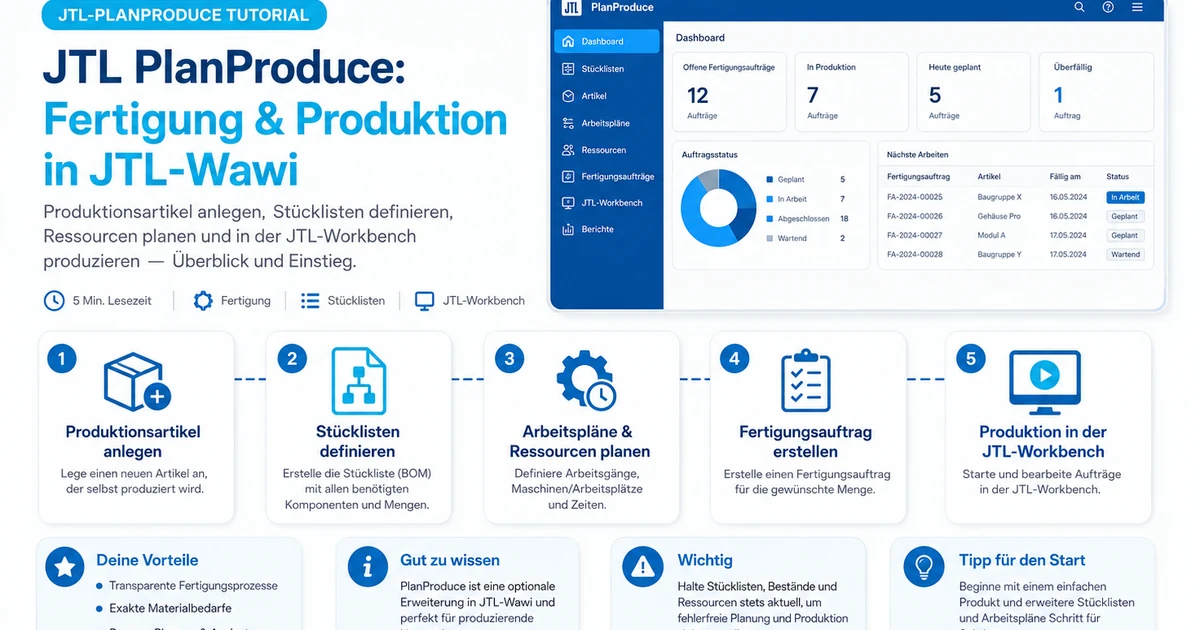Image resolution: width=1200 pixels, height=630 pixels.
Task: Click the Abgeschlossen legend color square
Action: click(769, 219)
